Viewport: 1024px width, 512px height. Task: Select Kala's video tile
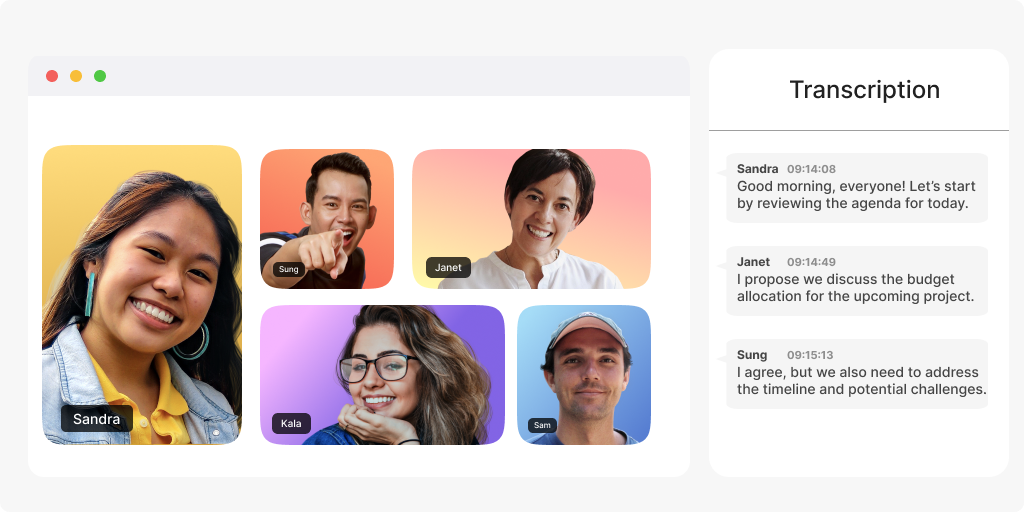coord(382,375)
